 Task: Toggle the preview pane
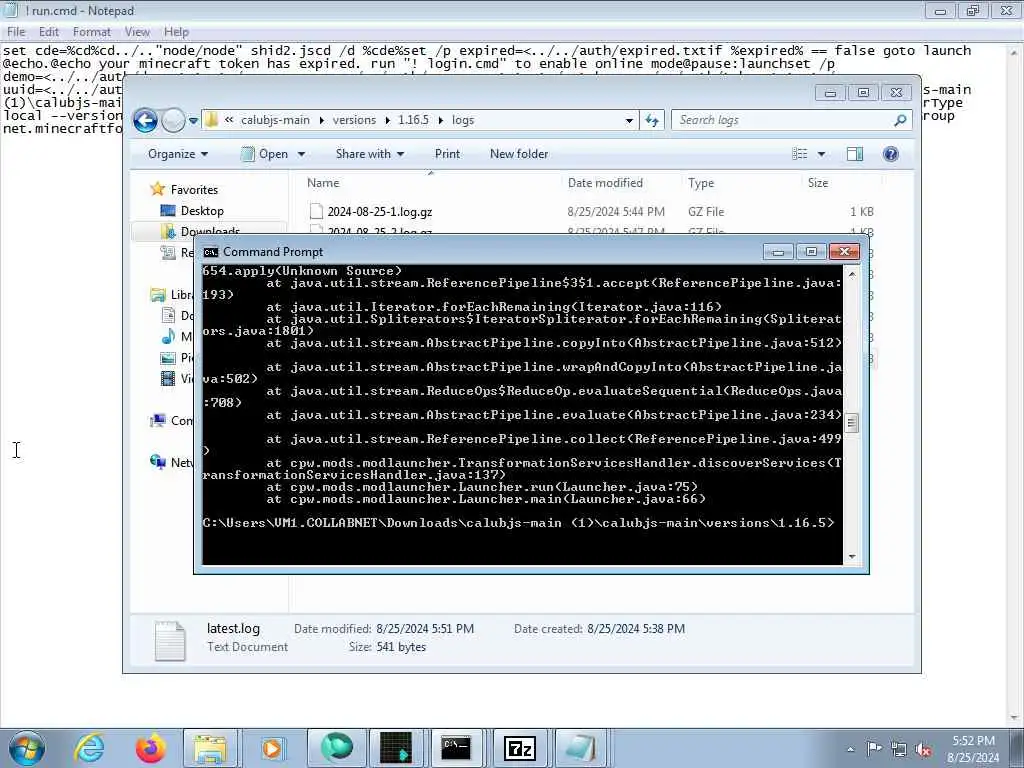[x=855, y=154]
